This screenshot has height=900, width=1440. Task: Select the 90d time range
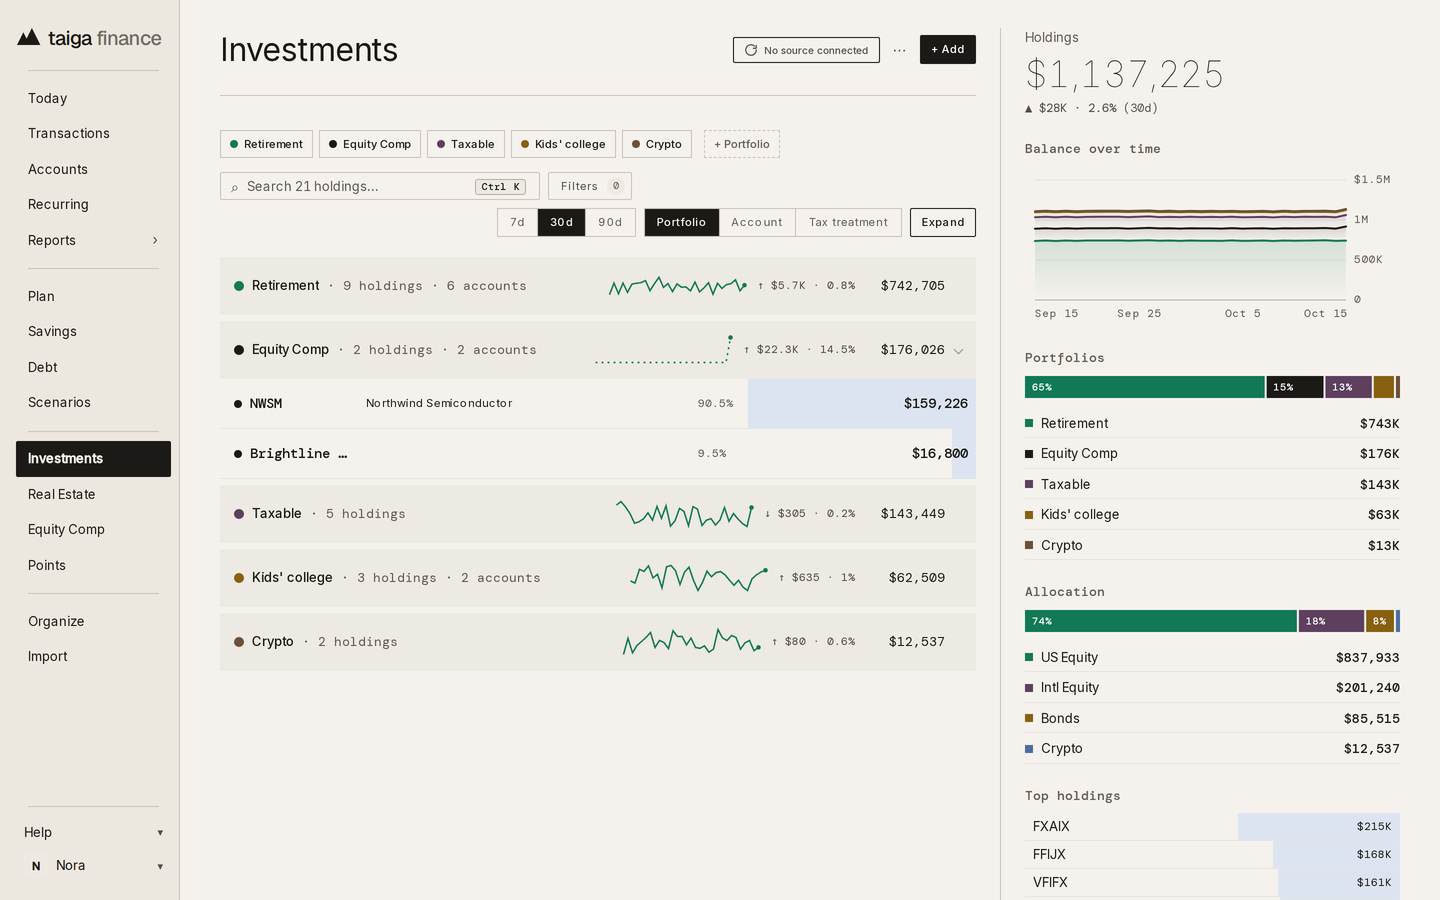(x=610, y=222)
